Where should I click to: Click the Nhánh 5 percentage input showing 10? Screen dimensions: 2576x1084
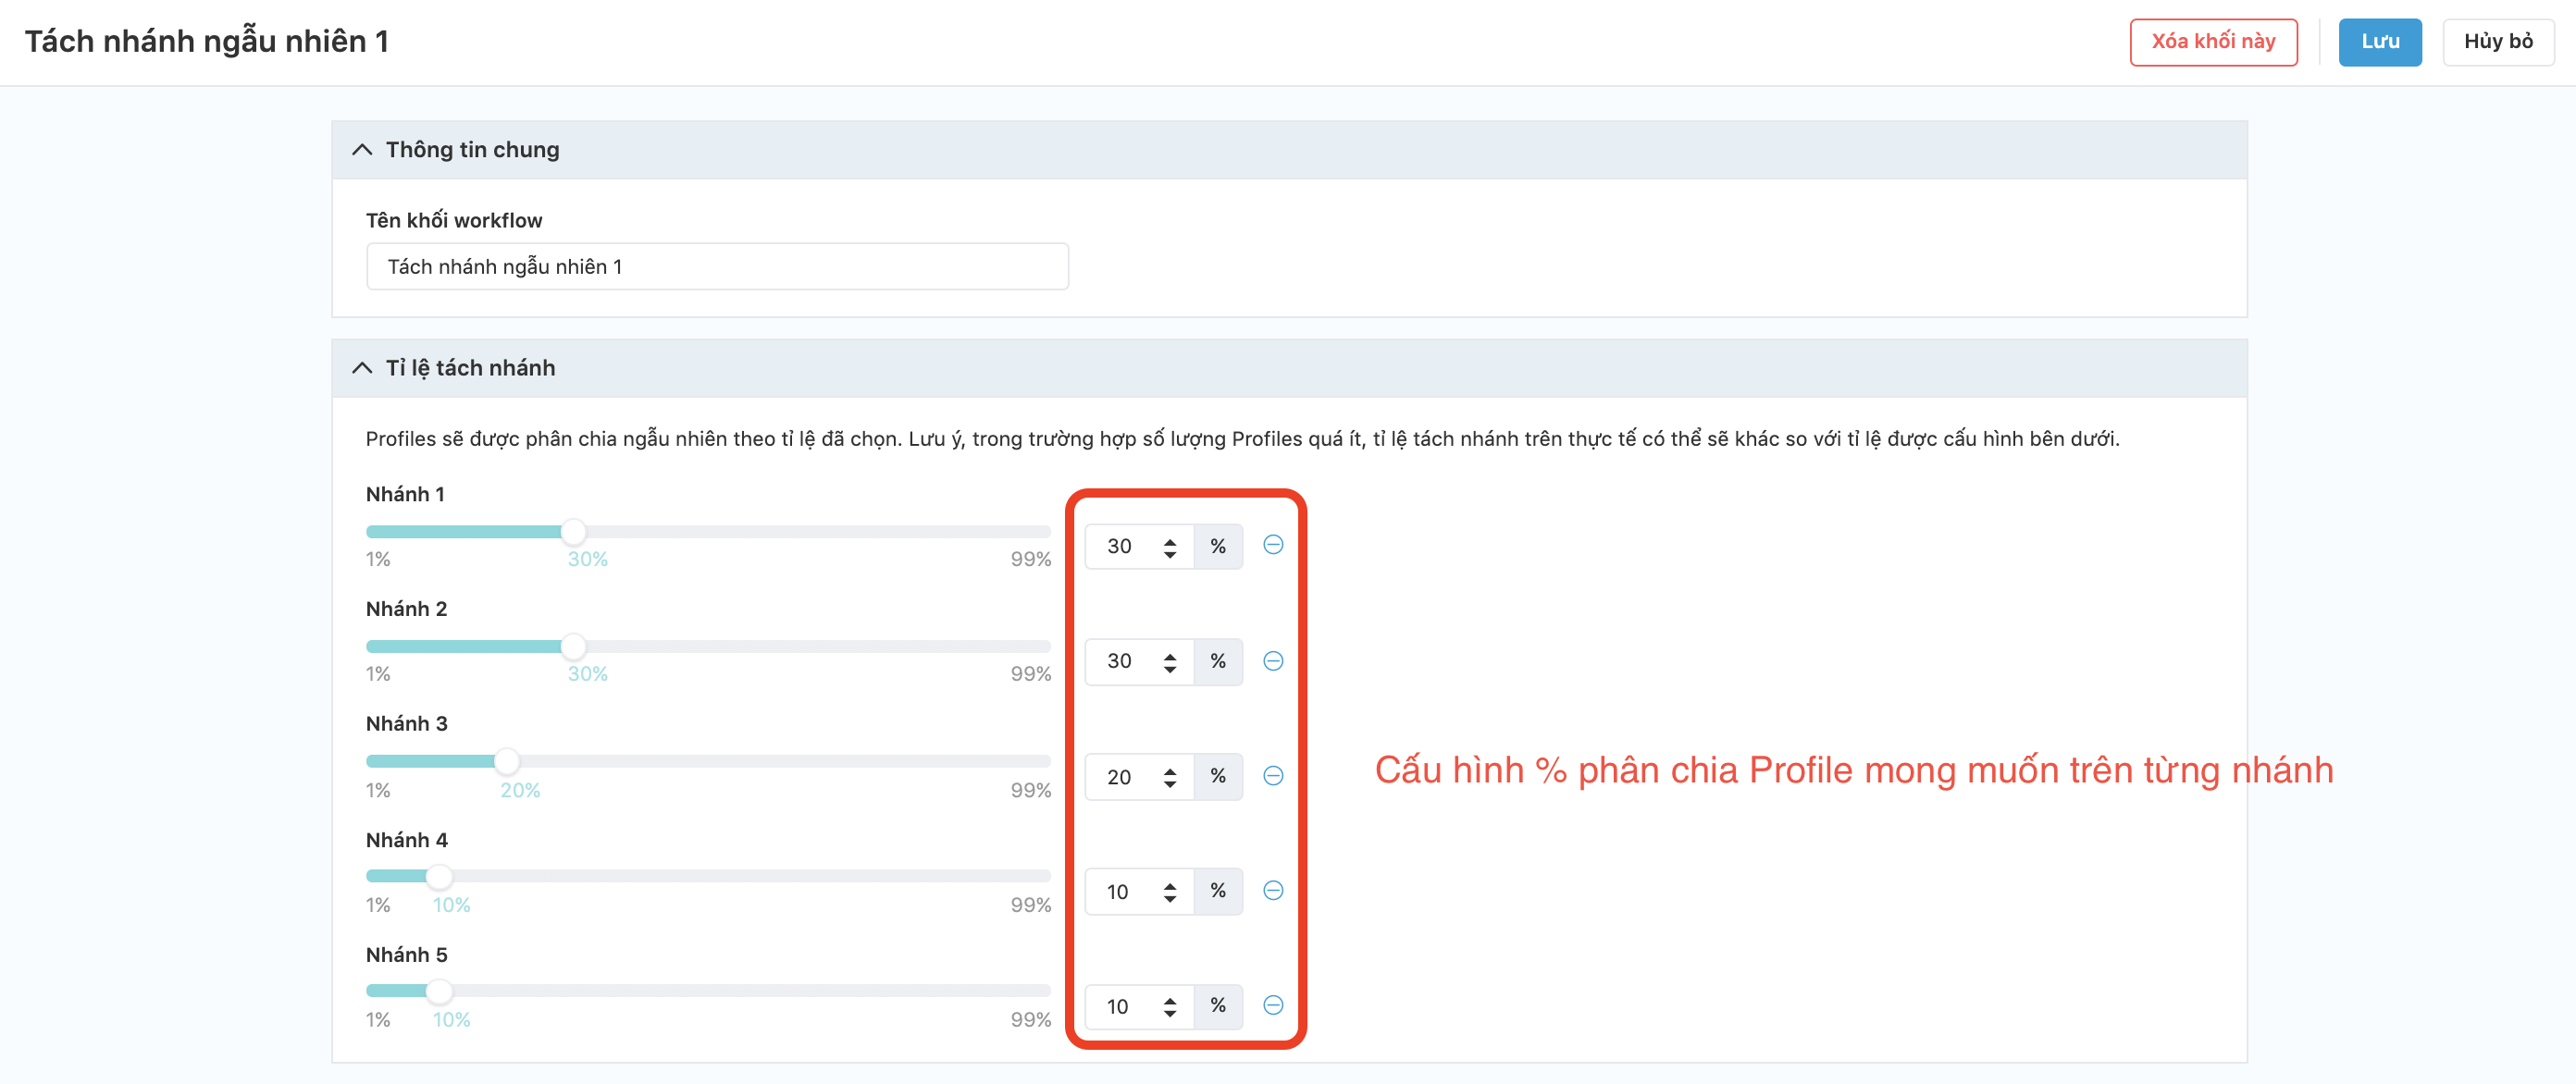pyautogui.click(x=1139, y=1007)
